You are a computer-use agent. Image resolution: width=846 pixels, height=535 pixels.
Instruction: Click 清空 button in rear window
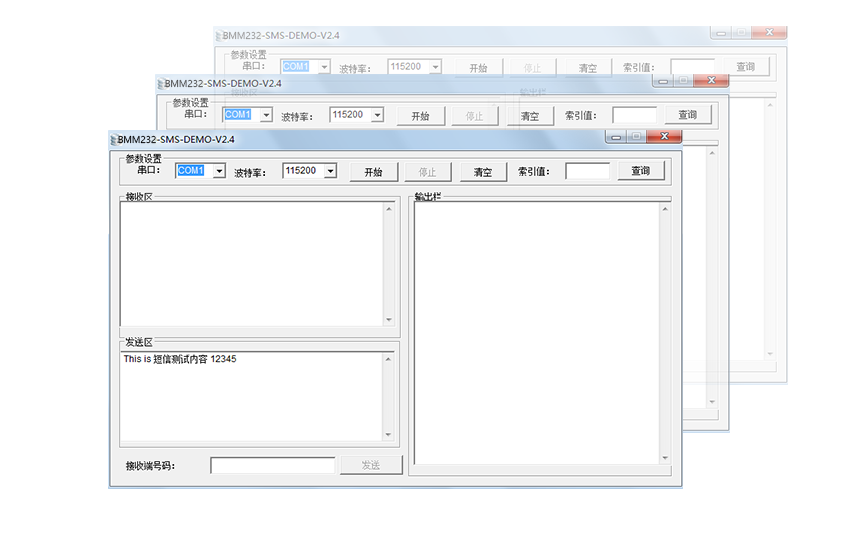(588, 68)
